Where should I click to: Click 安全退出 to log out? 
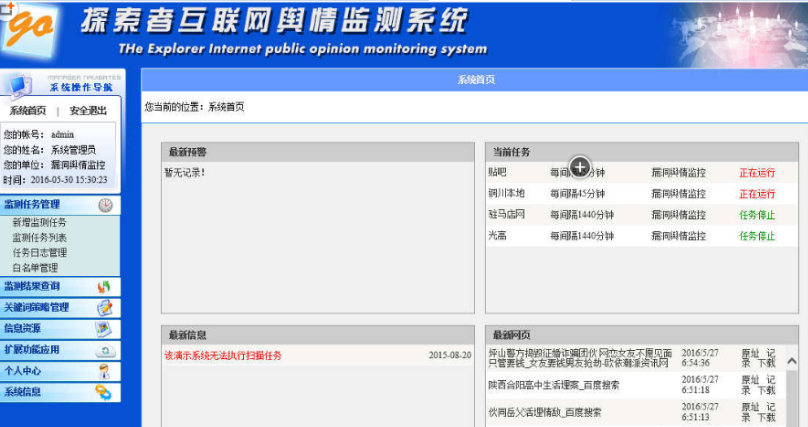88,111
